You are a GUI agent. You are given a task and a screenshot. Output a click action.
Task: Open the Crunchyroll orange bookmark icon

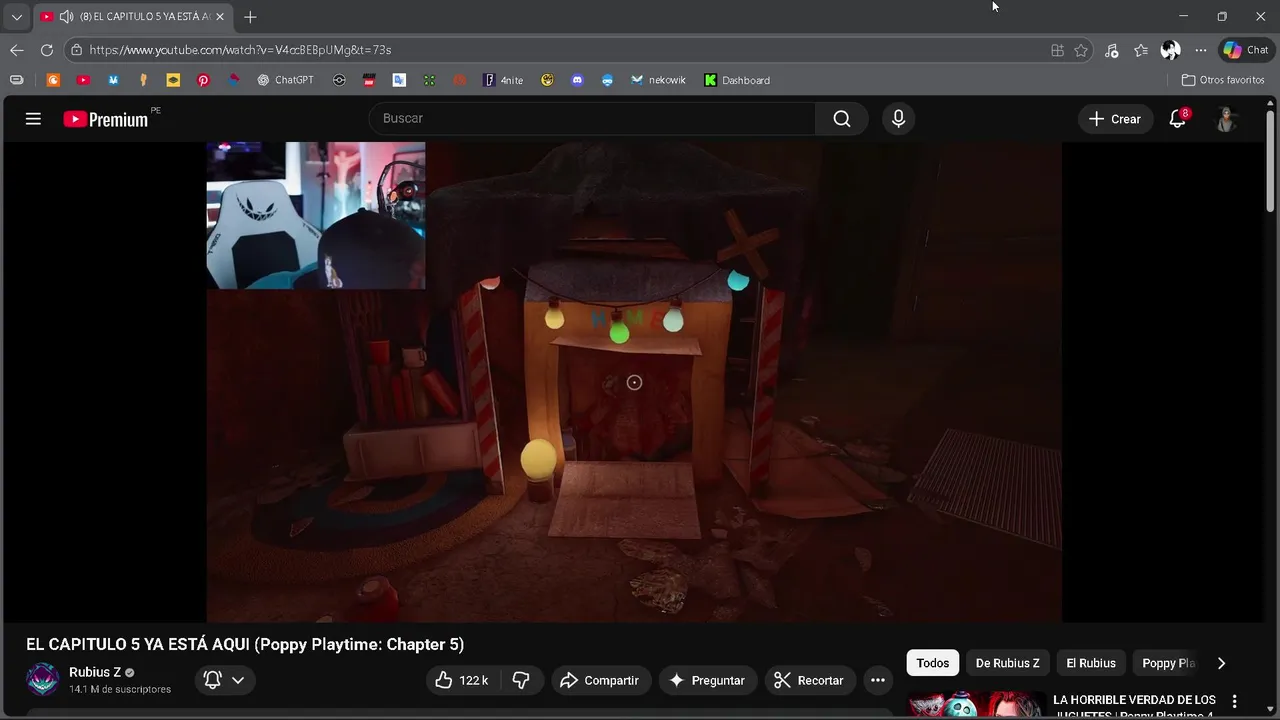click(53, 80)
